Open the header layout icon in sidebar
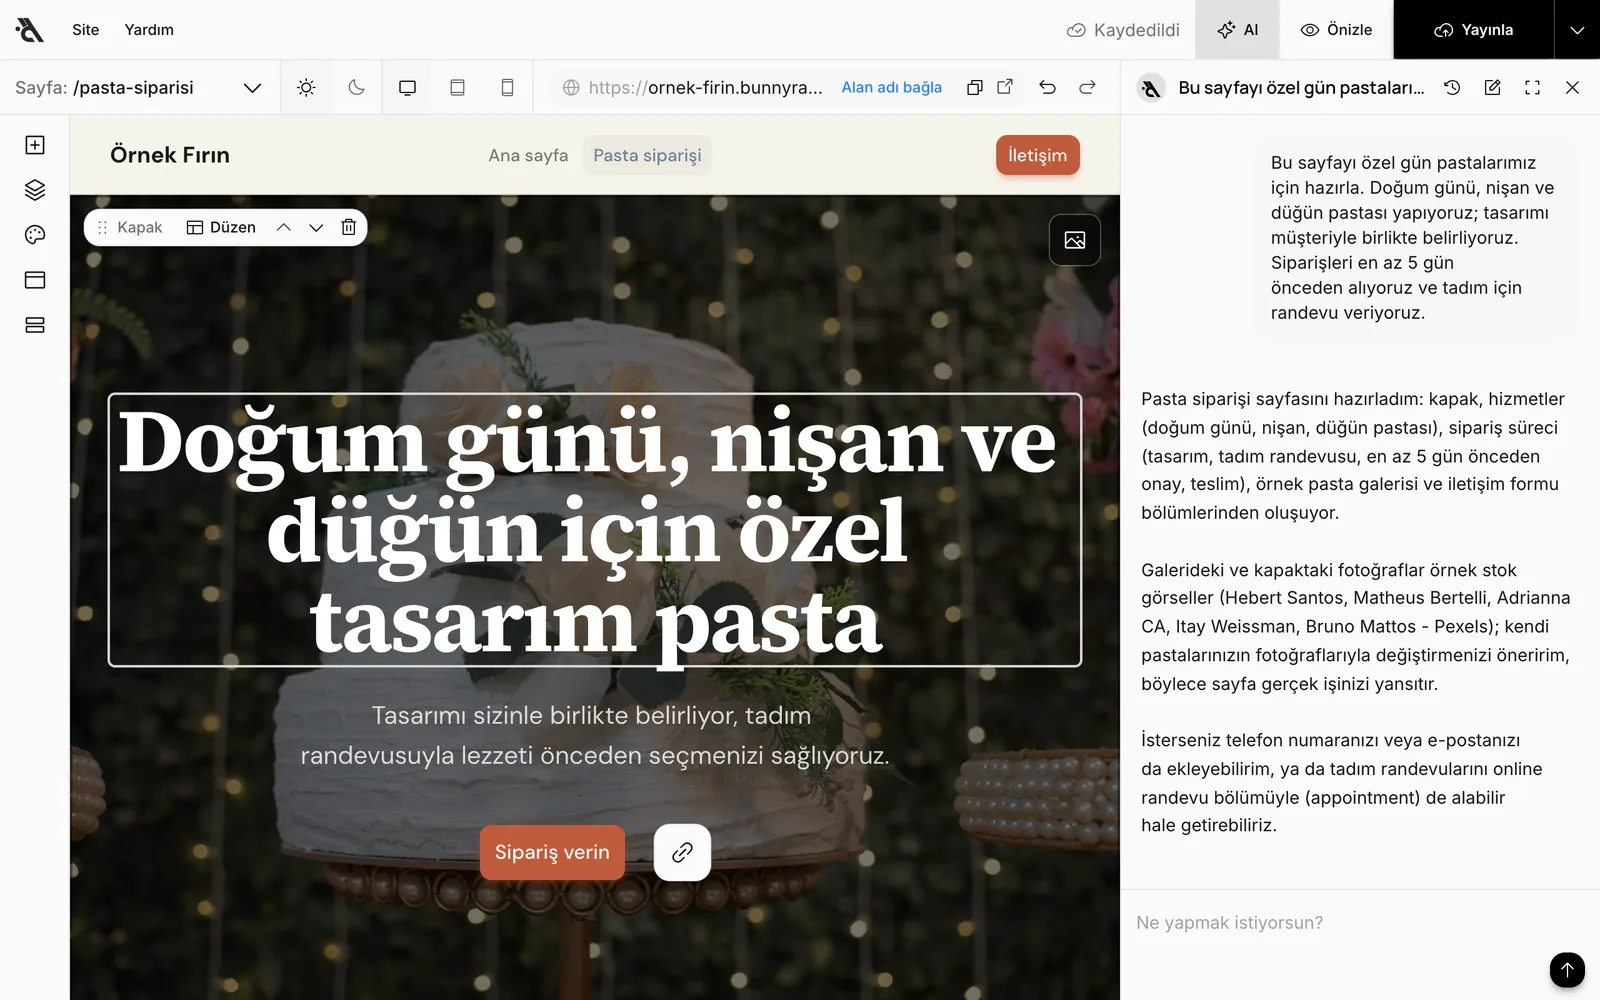1600x1000 pixels. click(x=35, y=280)
